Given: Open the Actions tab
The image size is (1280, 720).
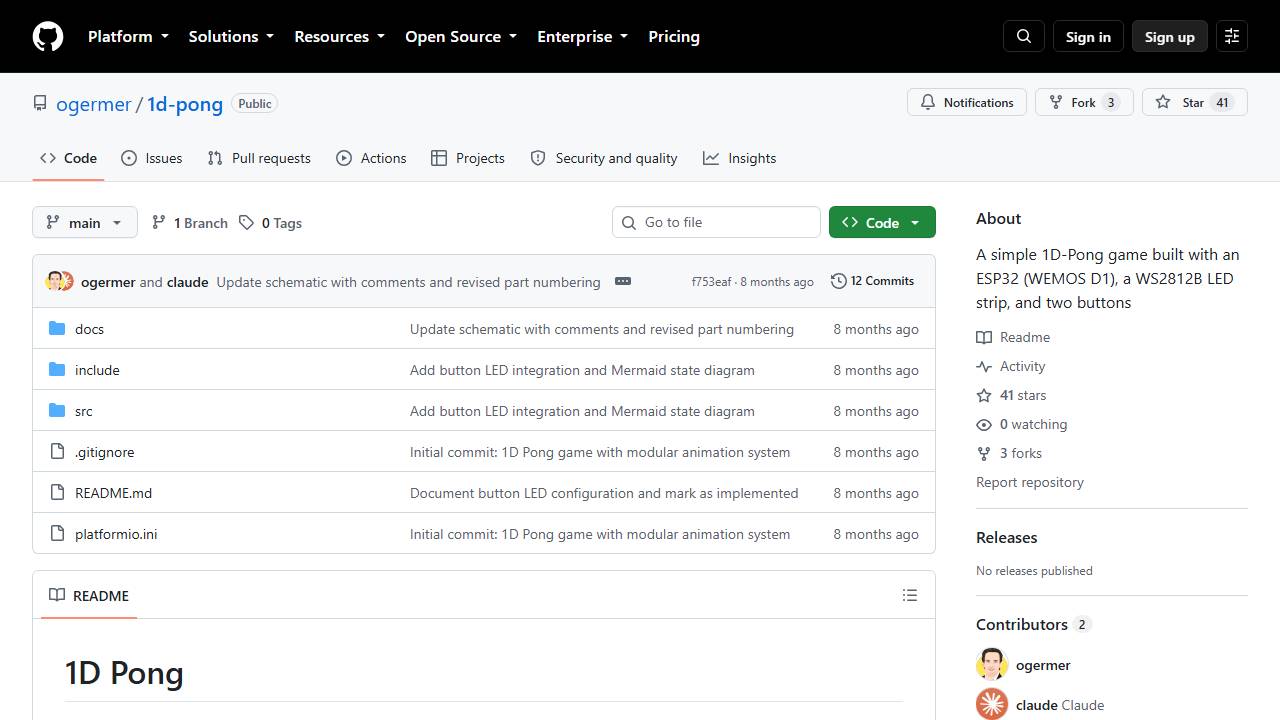Looking at the screenshot, I should (x=371, y=158).
